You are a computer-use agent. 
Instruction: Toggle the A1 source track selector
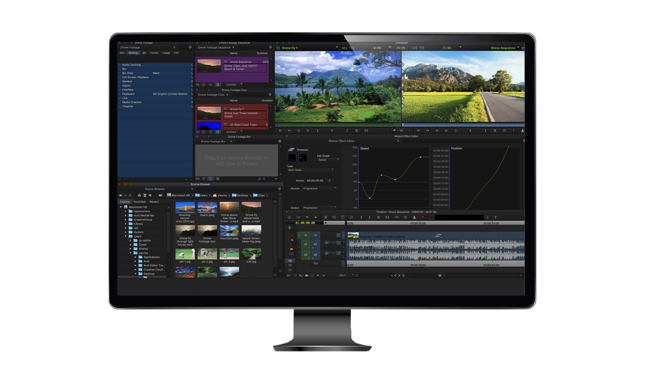(306, 244)
